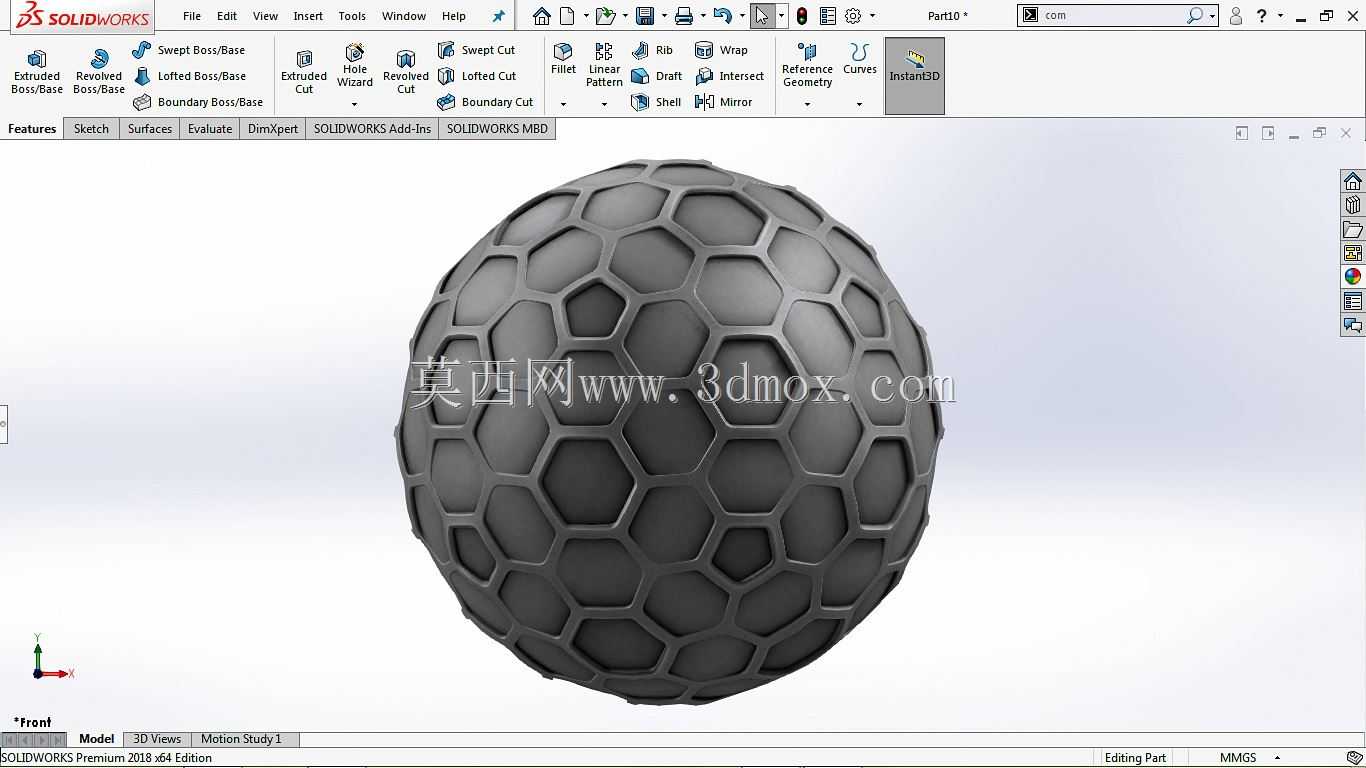Switch to the 3D Views tab

(157, 739)
